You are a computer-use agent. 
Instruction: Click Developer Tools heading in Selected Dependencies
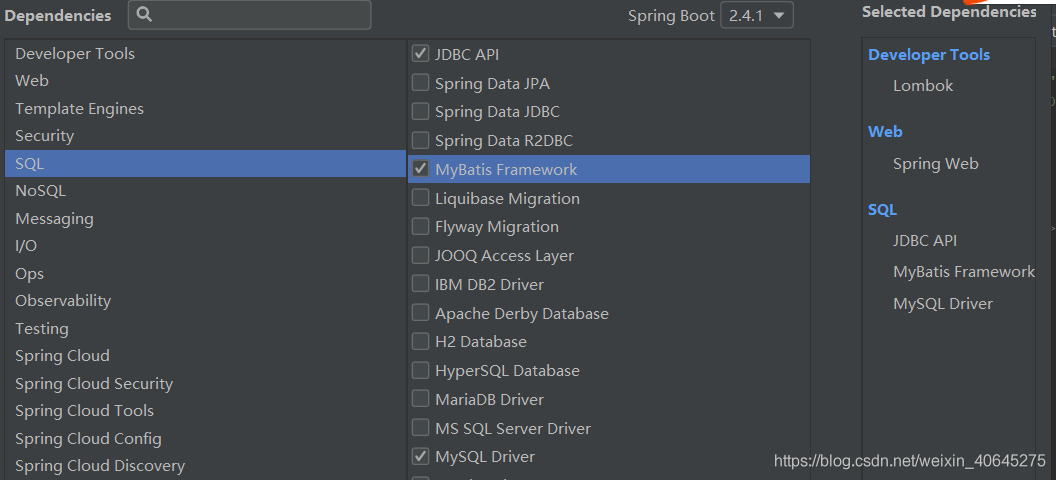(929, 55)
